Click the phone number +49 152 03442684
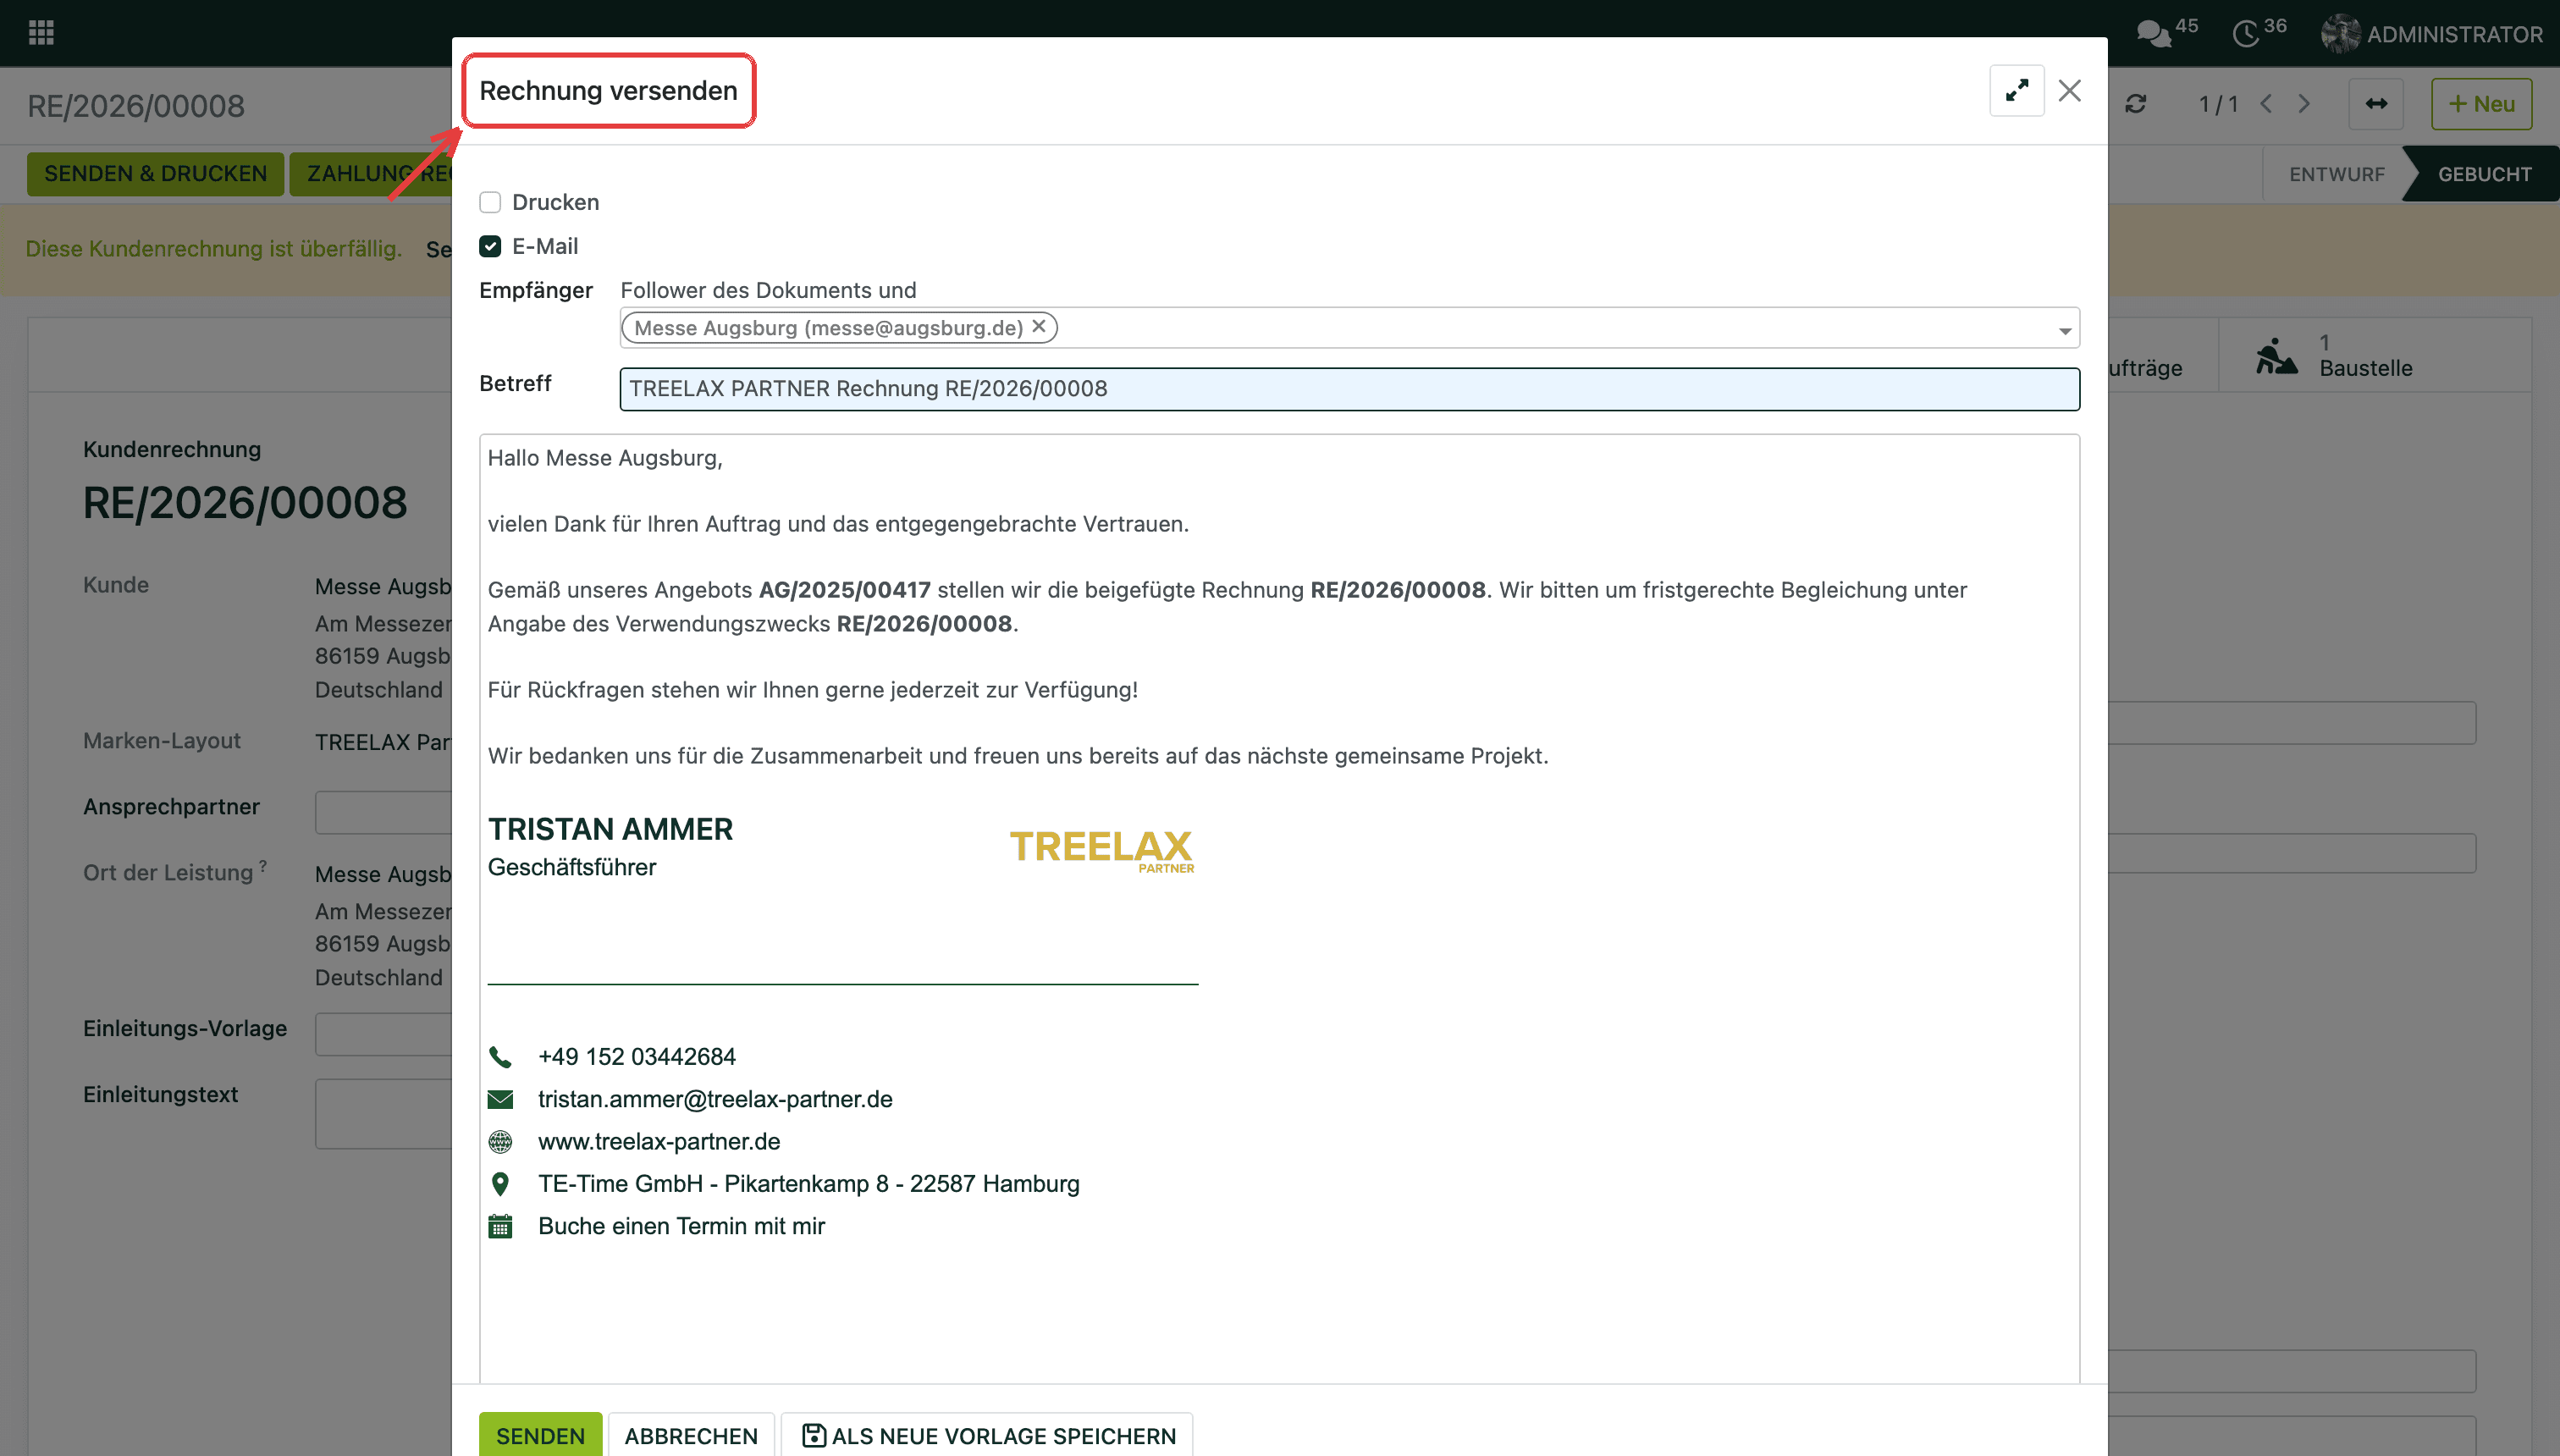This screenshot has width=2560, height=1456. point(636,1057)
